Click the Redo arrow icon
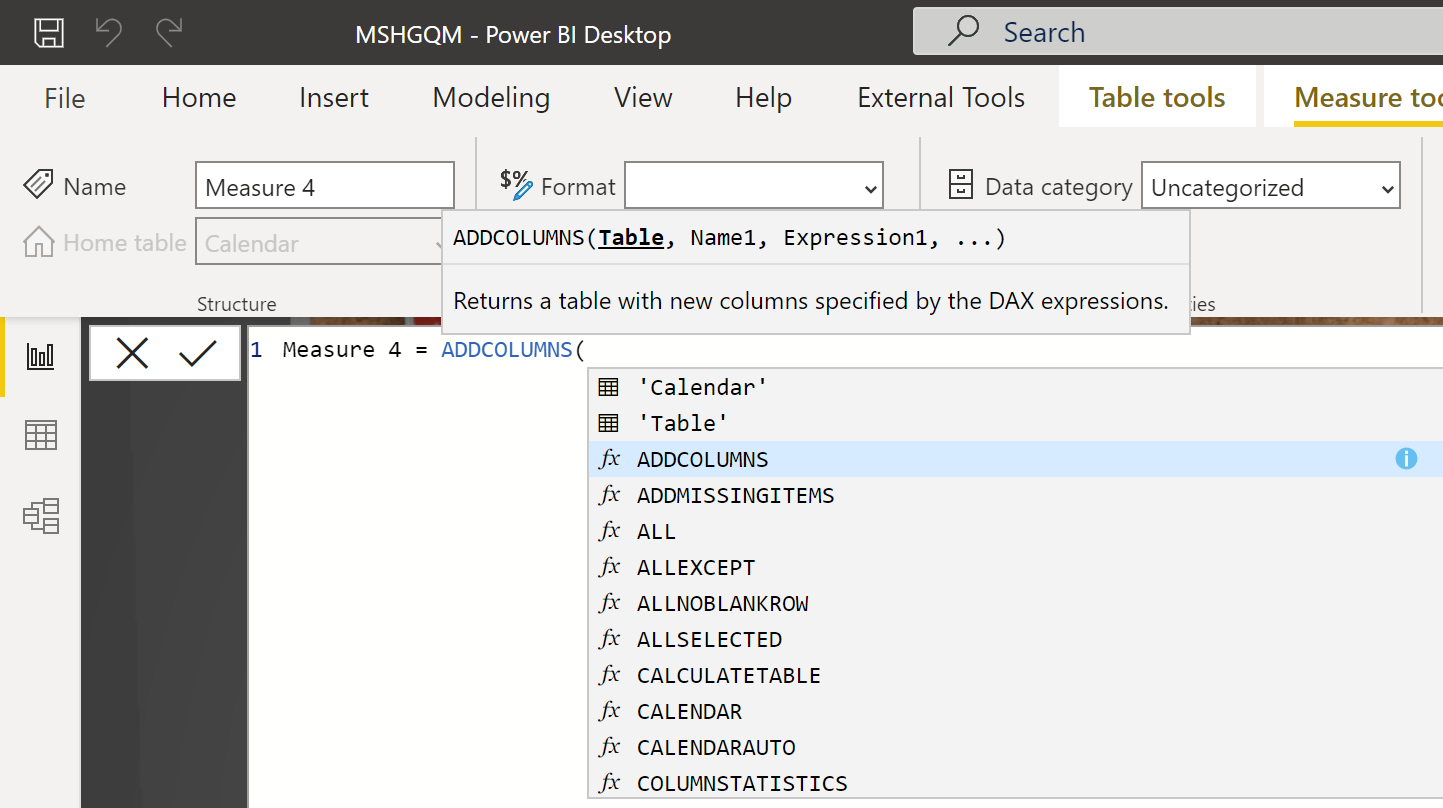 point(168,33)
